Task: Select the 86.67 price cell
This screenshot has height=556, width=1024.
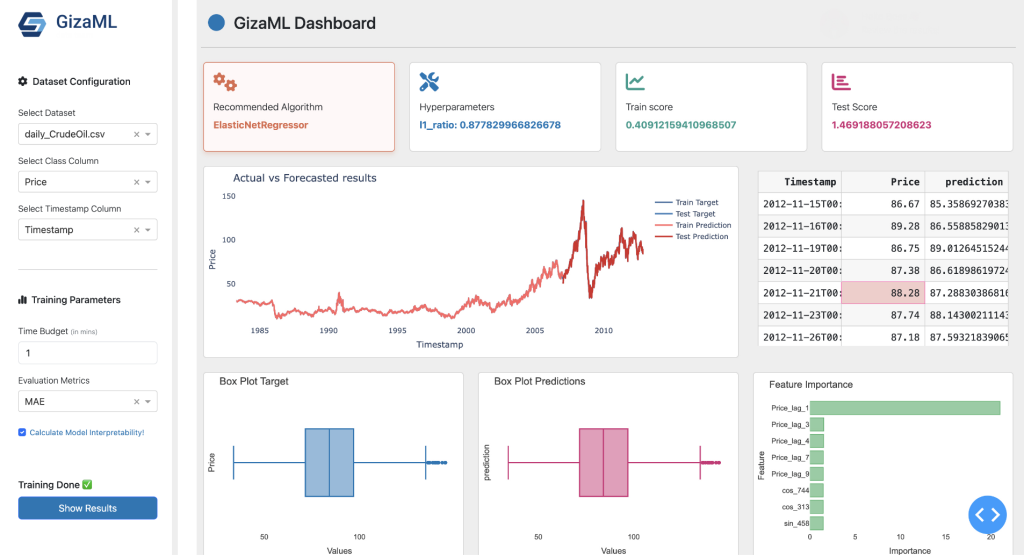Action: (883, 204)
